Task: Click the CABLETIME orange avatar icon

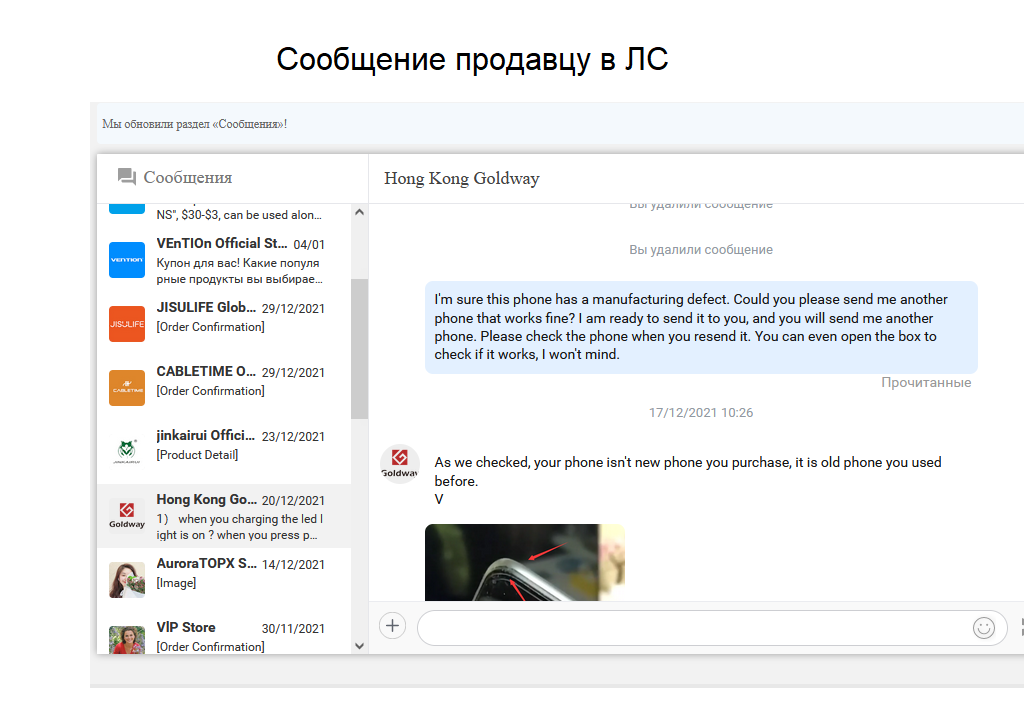Action: (x=127, y=388)
